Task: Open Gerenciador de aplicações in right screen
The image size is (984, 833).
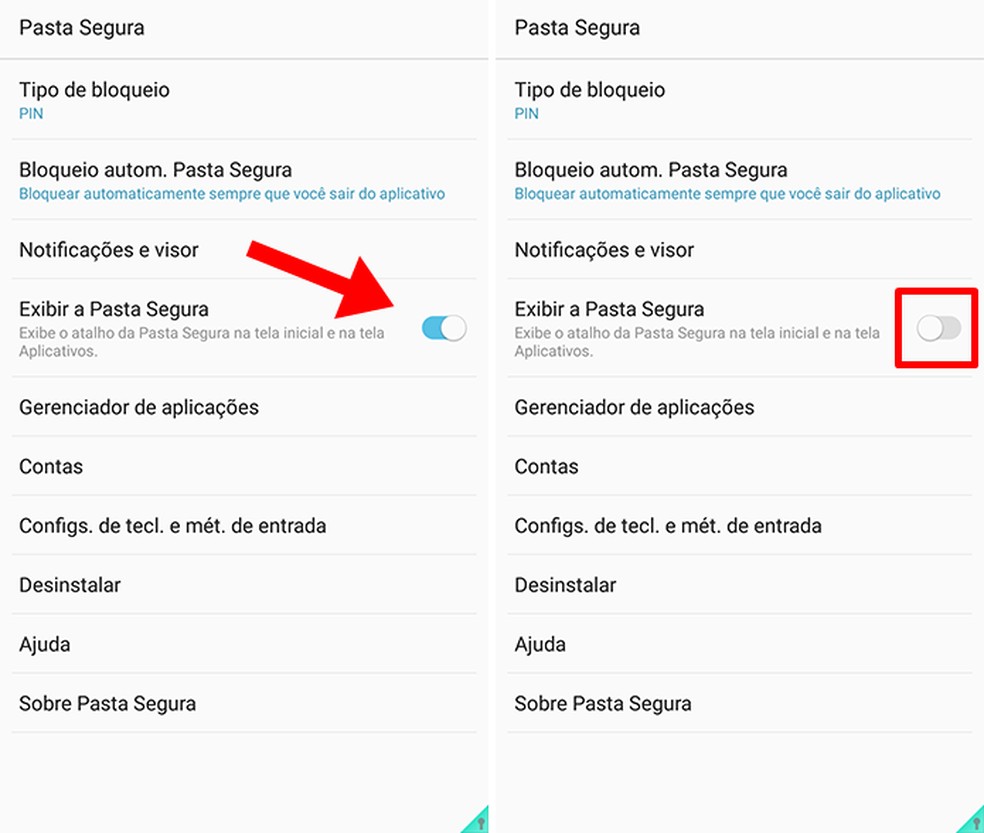Action: tap(739, 407)
